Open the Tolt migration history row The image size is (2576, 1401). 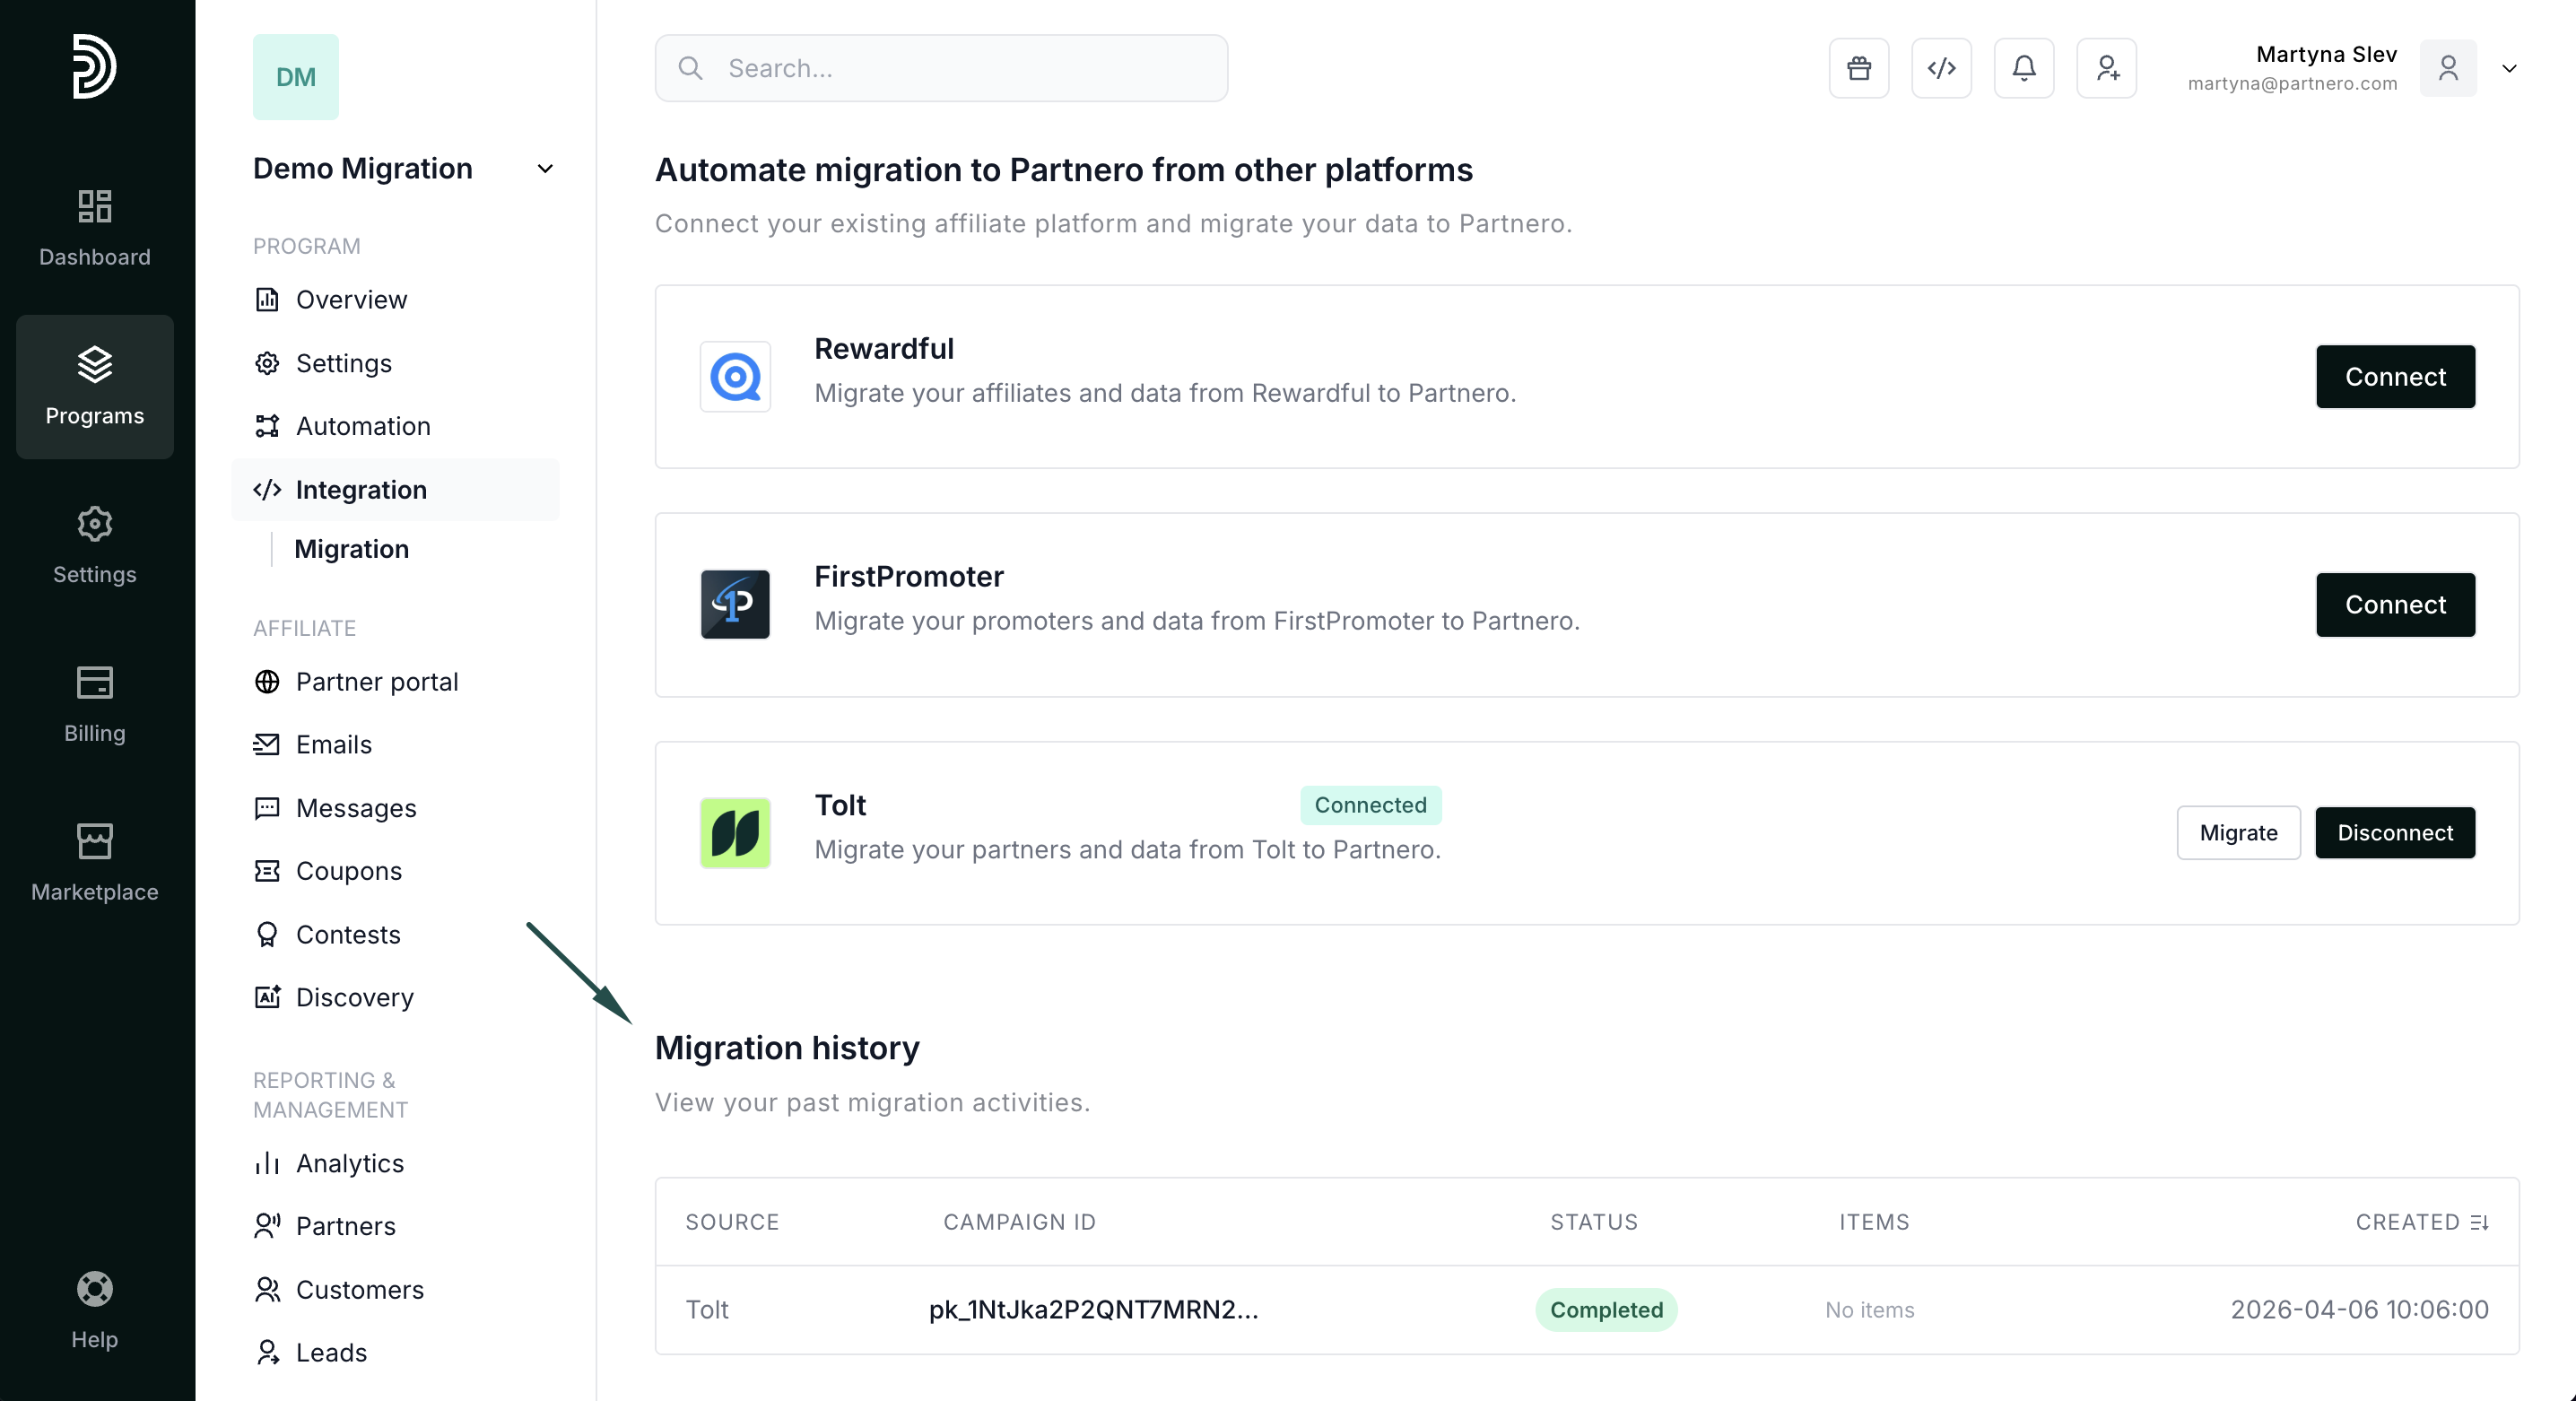click(1093, 1310)
